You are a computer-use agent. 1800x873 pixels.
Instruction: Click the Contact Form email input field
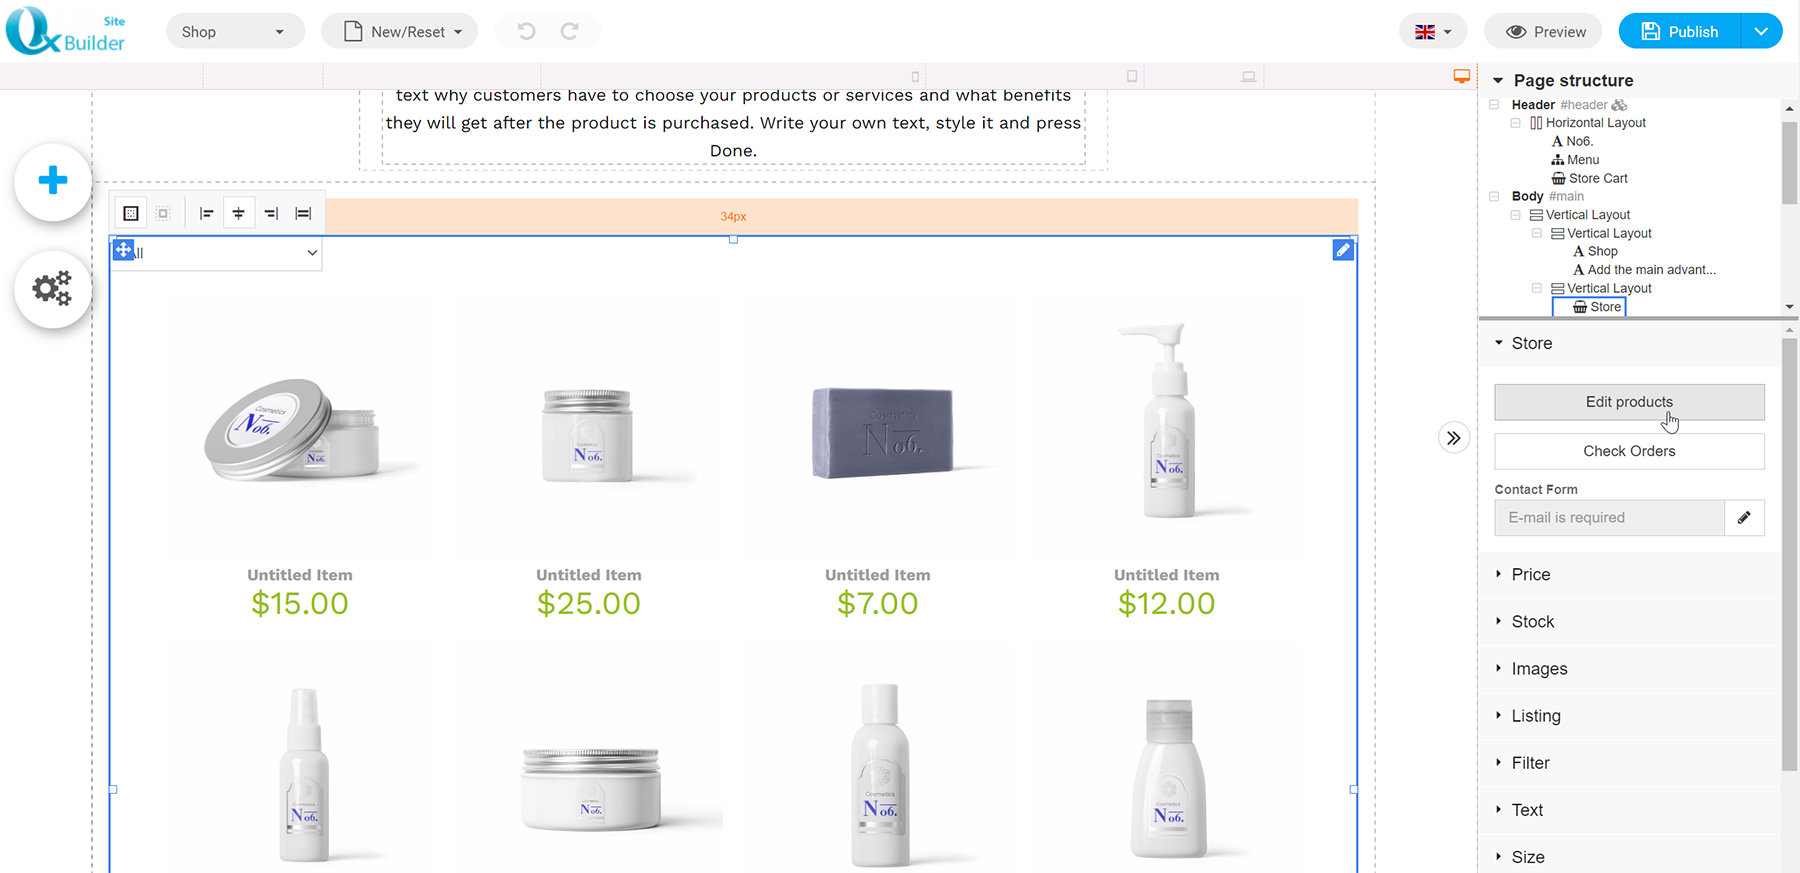click(1609, 518)
